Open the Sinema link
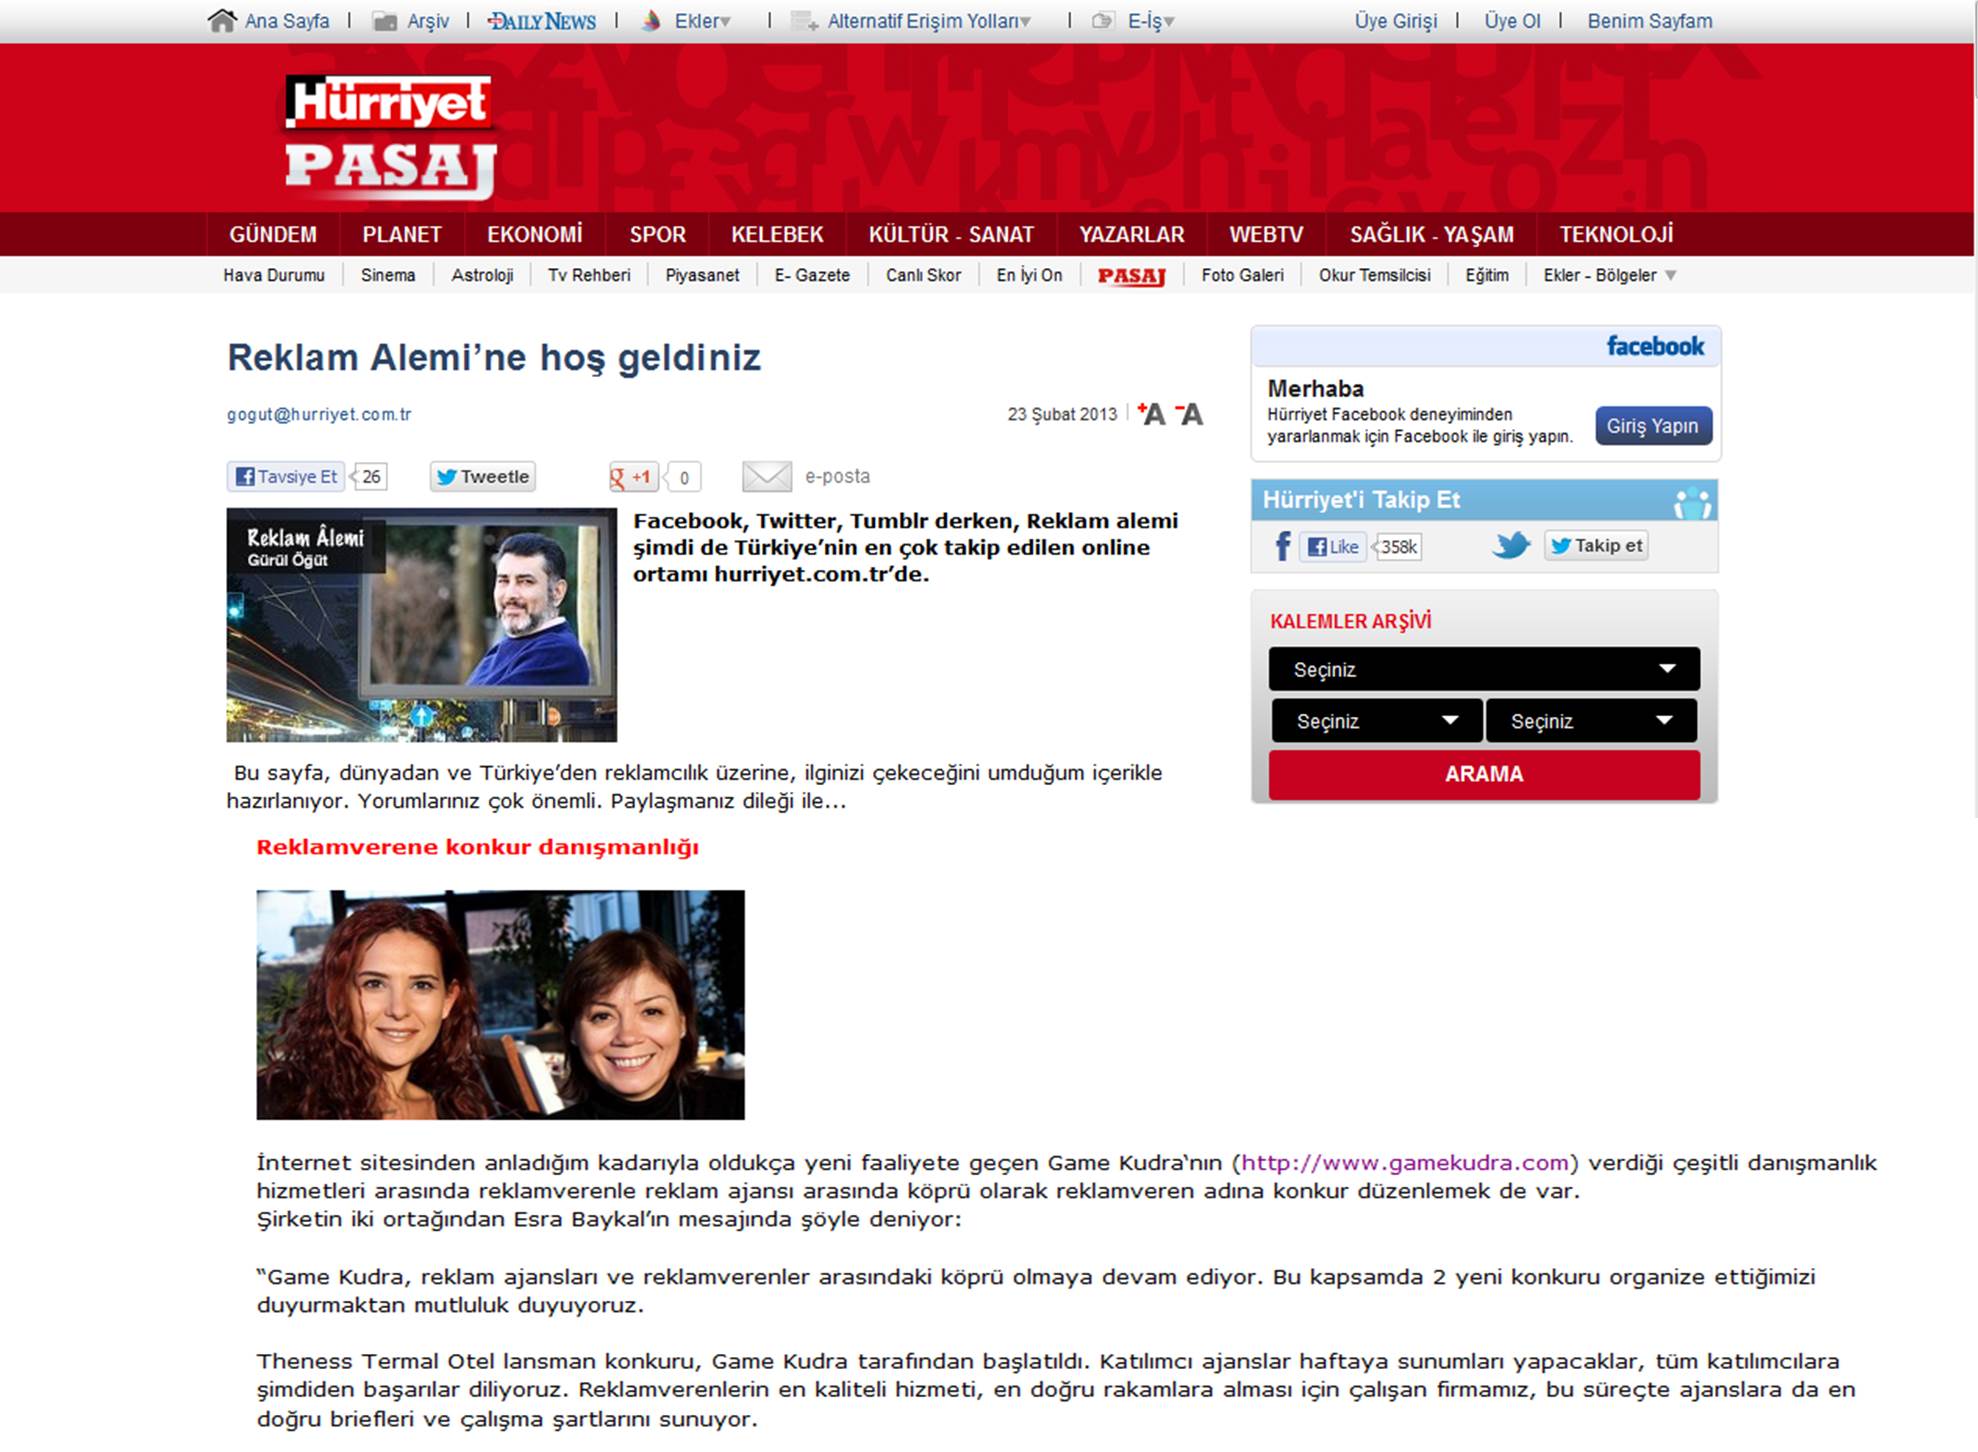1978x1452 pixels. (388, 275)
